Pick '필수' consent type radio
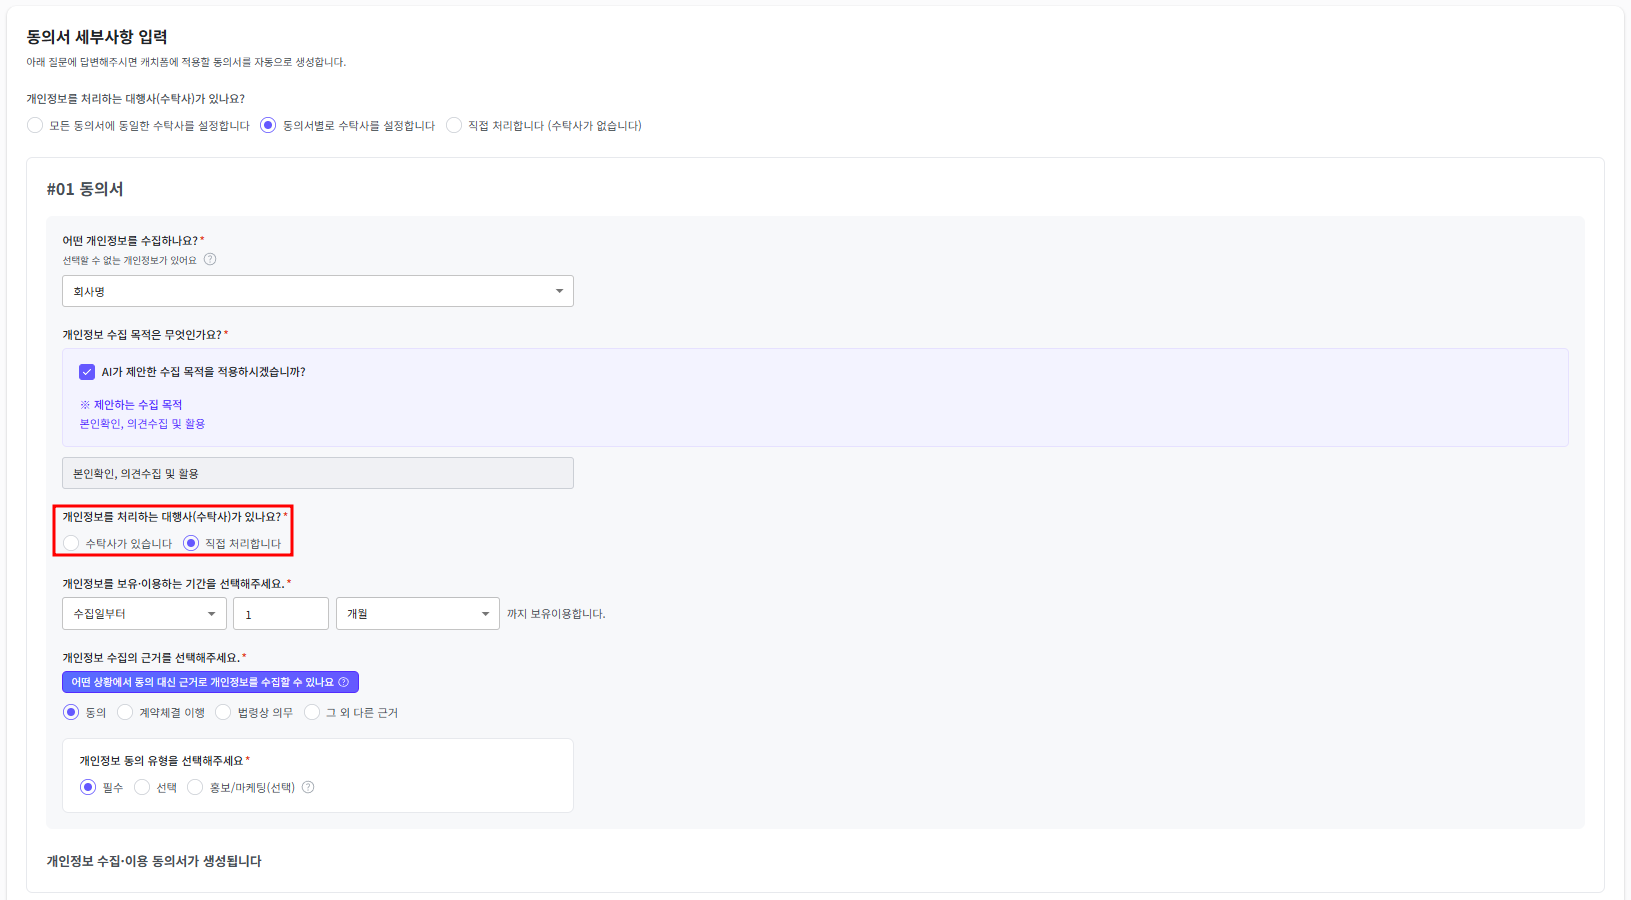 [x=88, y=787]
